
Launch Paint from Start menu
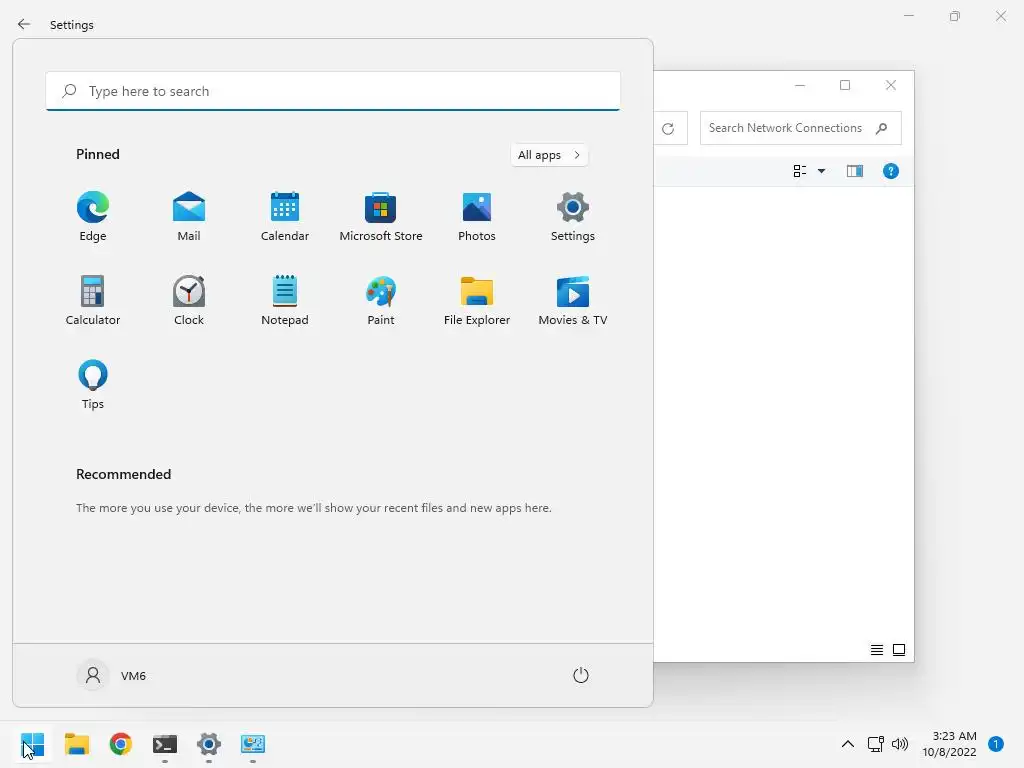381,300
